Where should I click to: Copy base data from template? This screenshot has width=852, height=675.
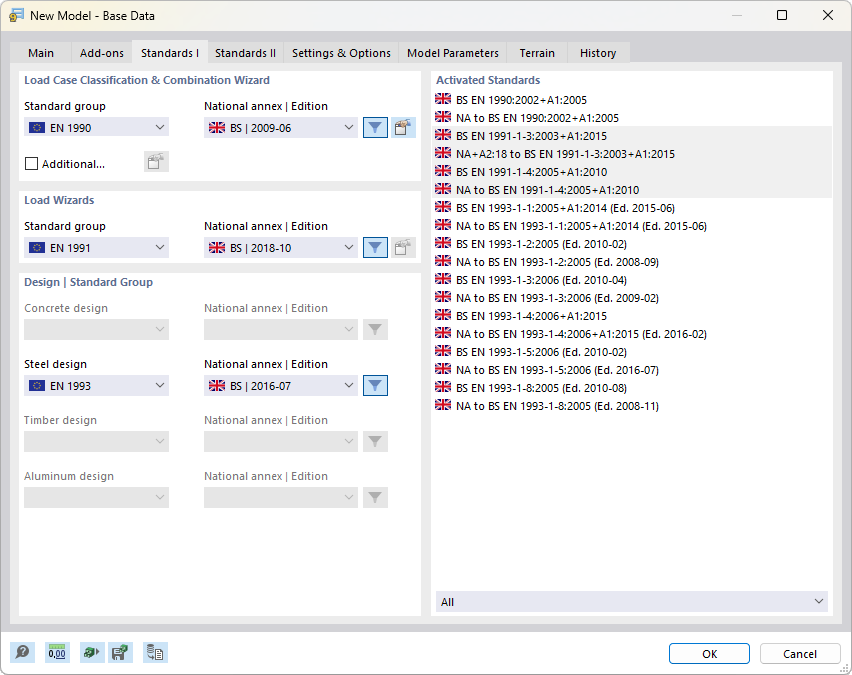(x=154, y=652)
